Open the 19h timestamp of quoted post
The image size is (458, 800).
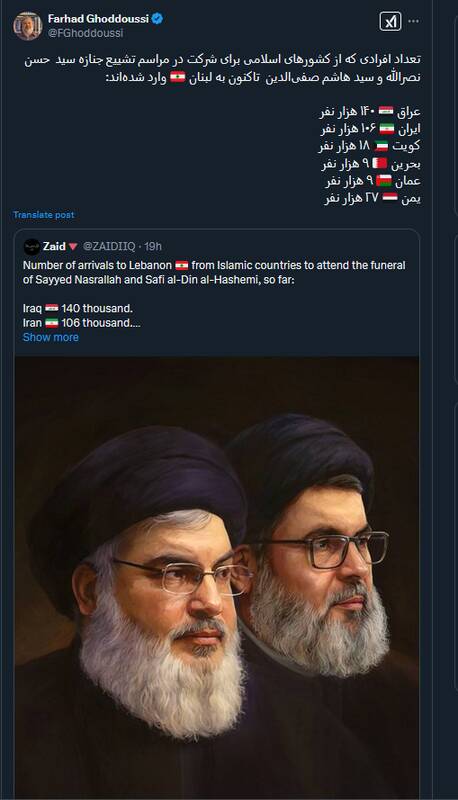pos(152,246)
